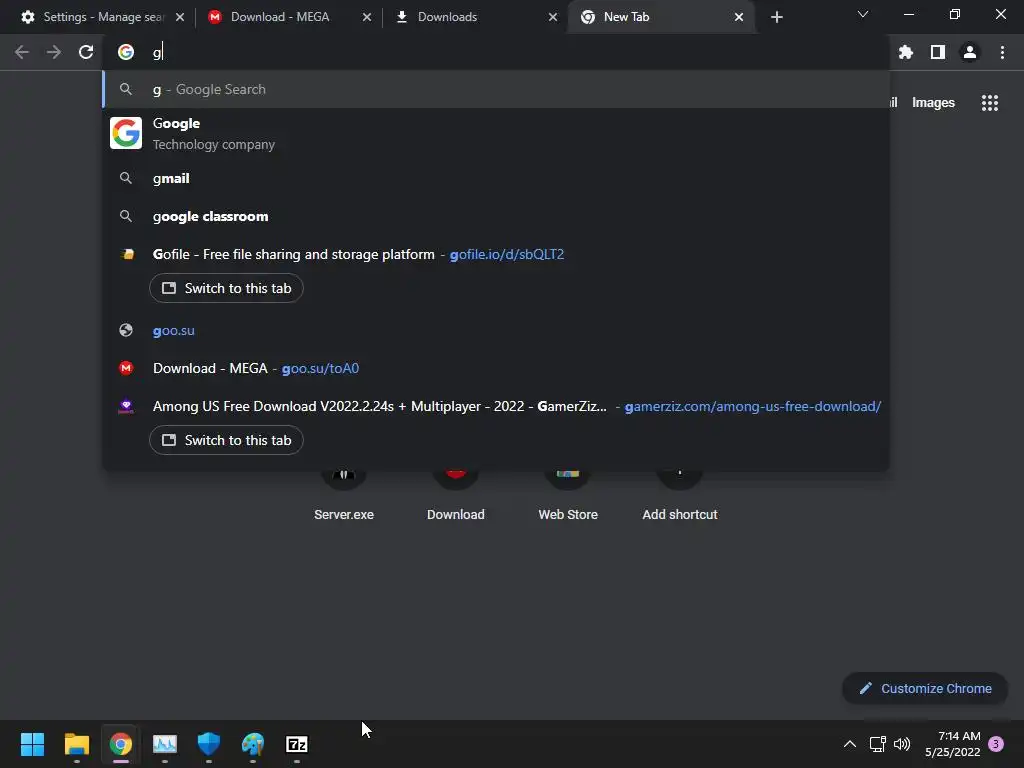Viewport: 1024px width, 768px height.
Task: Close the Downloads tab
Action: coord(553,17)
